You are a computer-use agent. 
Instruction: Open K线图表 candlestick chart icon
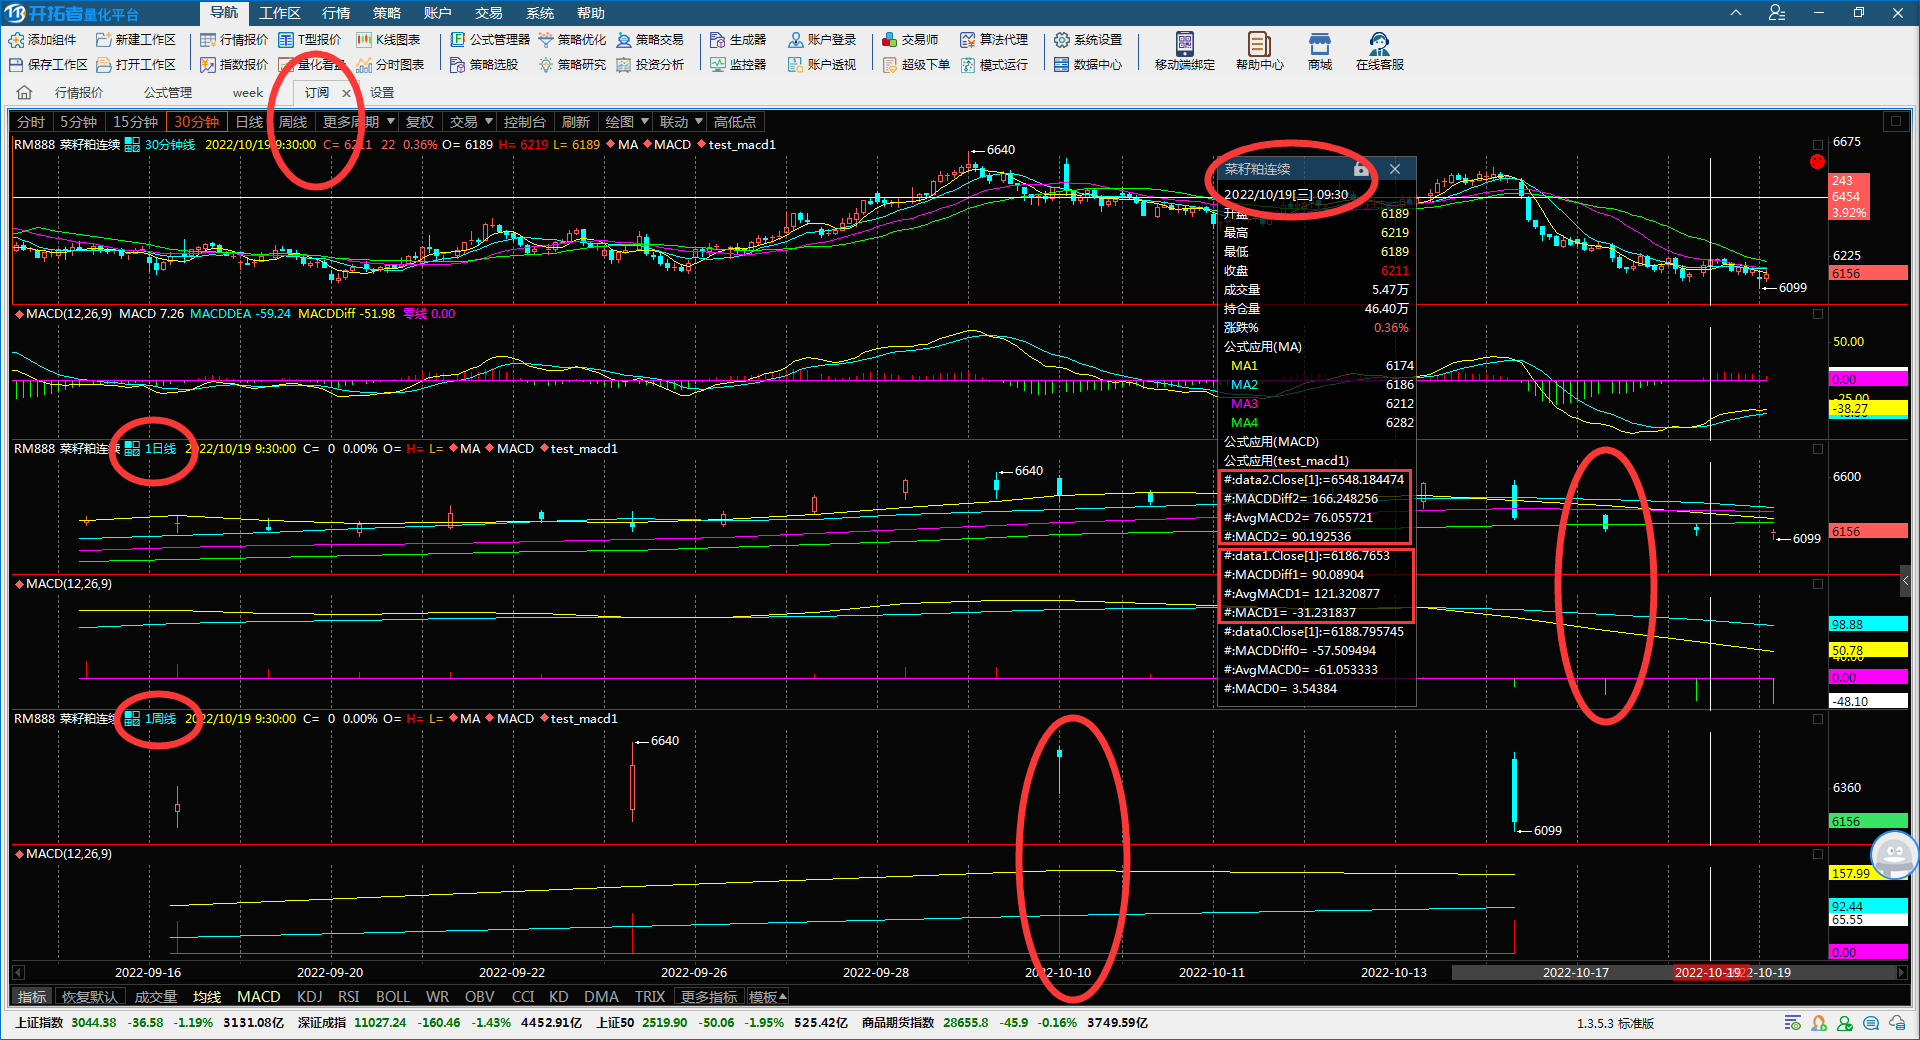364,40
